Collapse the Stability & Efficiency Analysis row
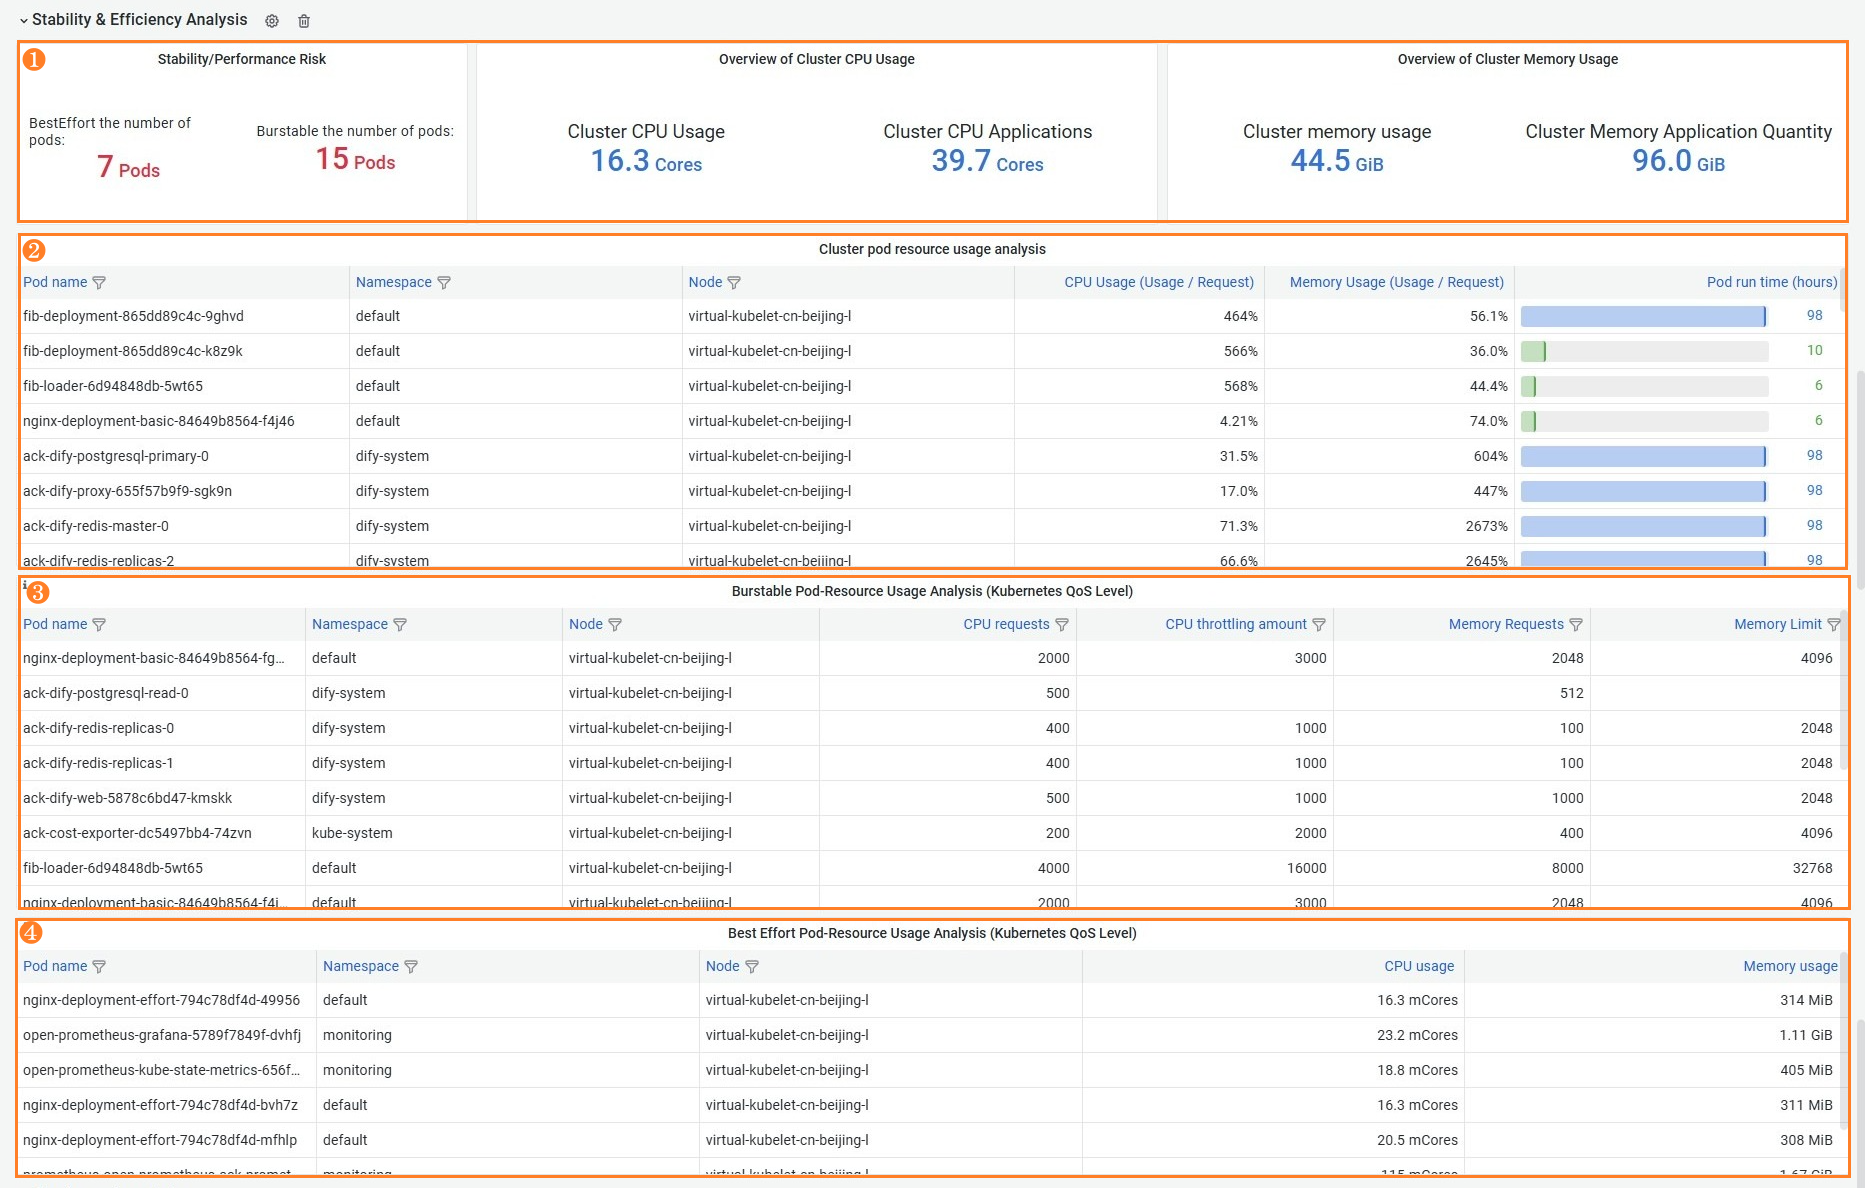 point(24,21)
